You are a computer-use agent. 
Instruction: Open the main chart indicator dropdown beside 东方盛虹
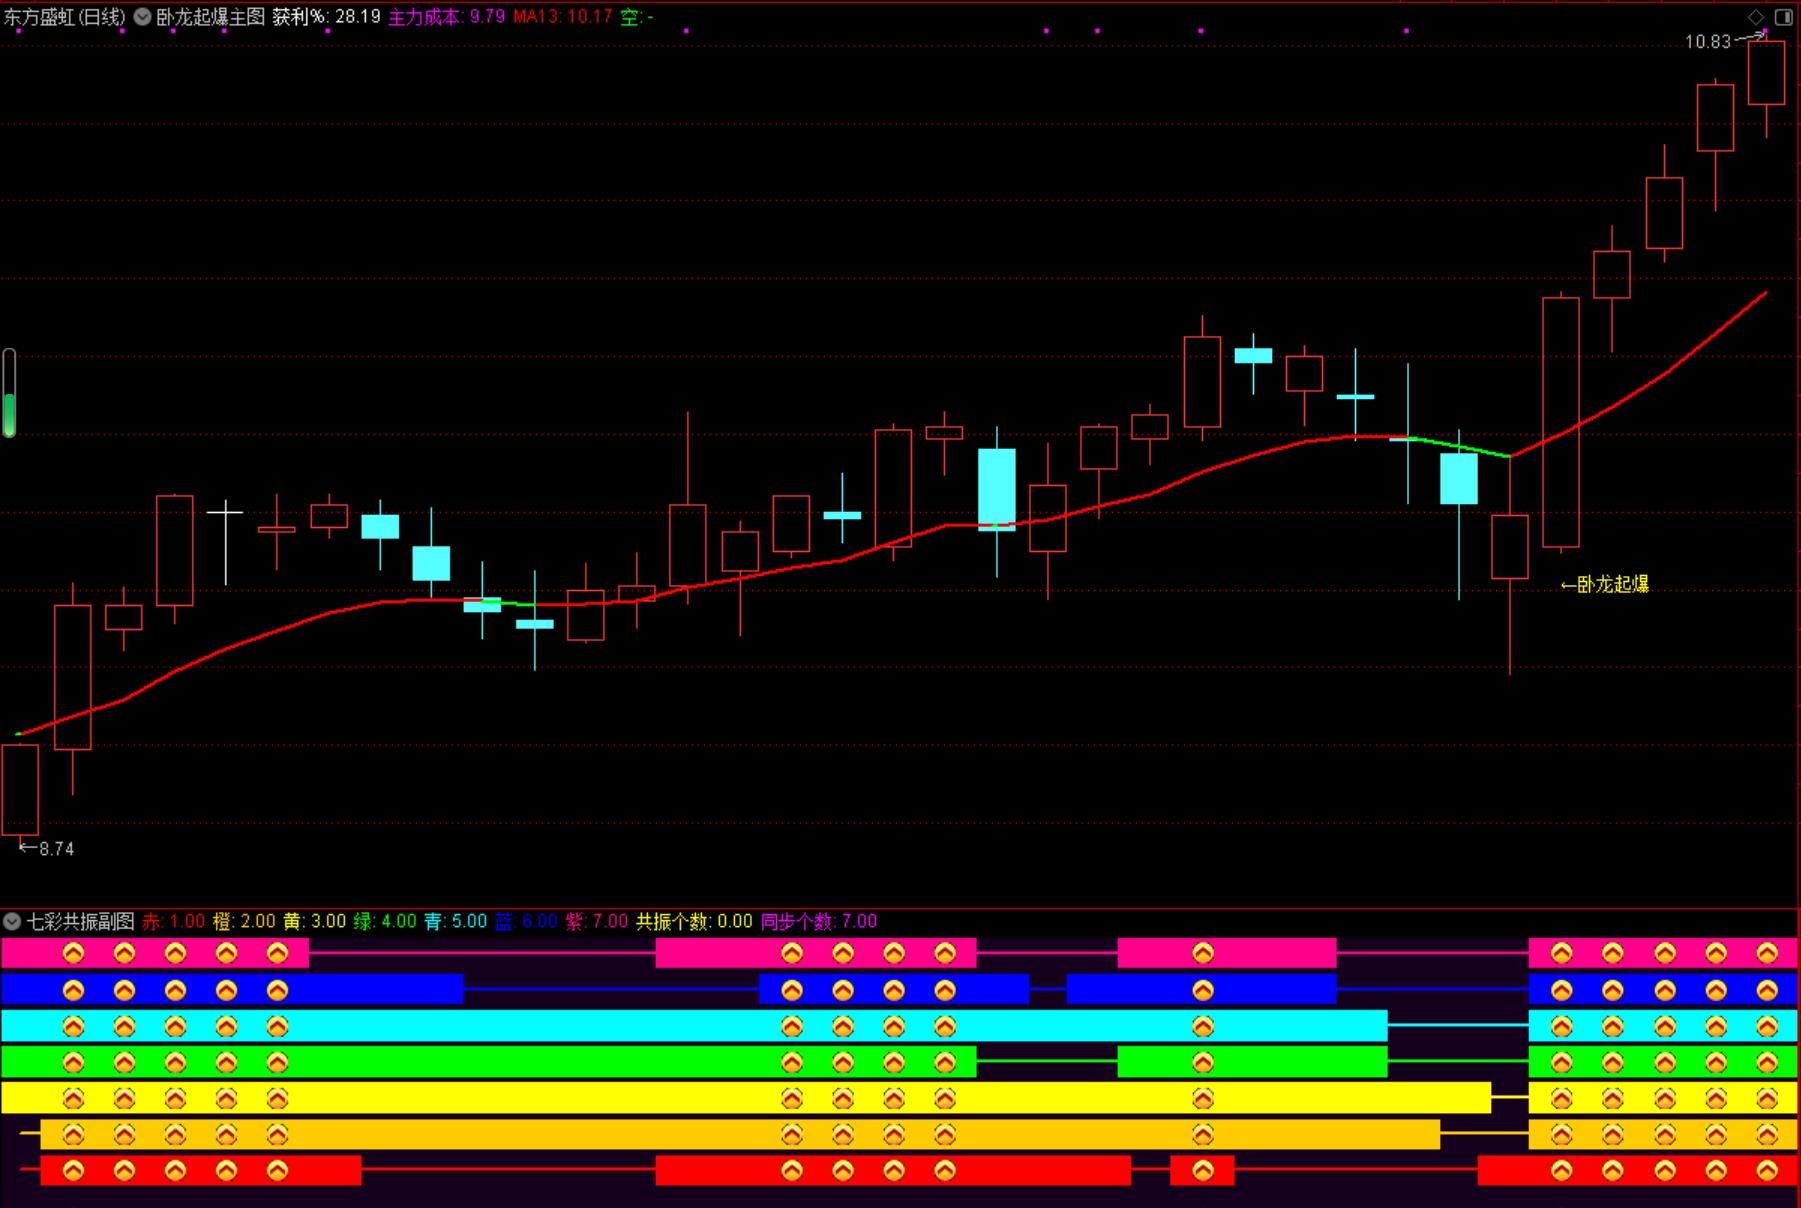pyautogui.click(x=143, y=17)
